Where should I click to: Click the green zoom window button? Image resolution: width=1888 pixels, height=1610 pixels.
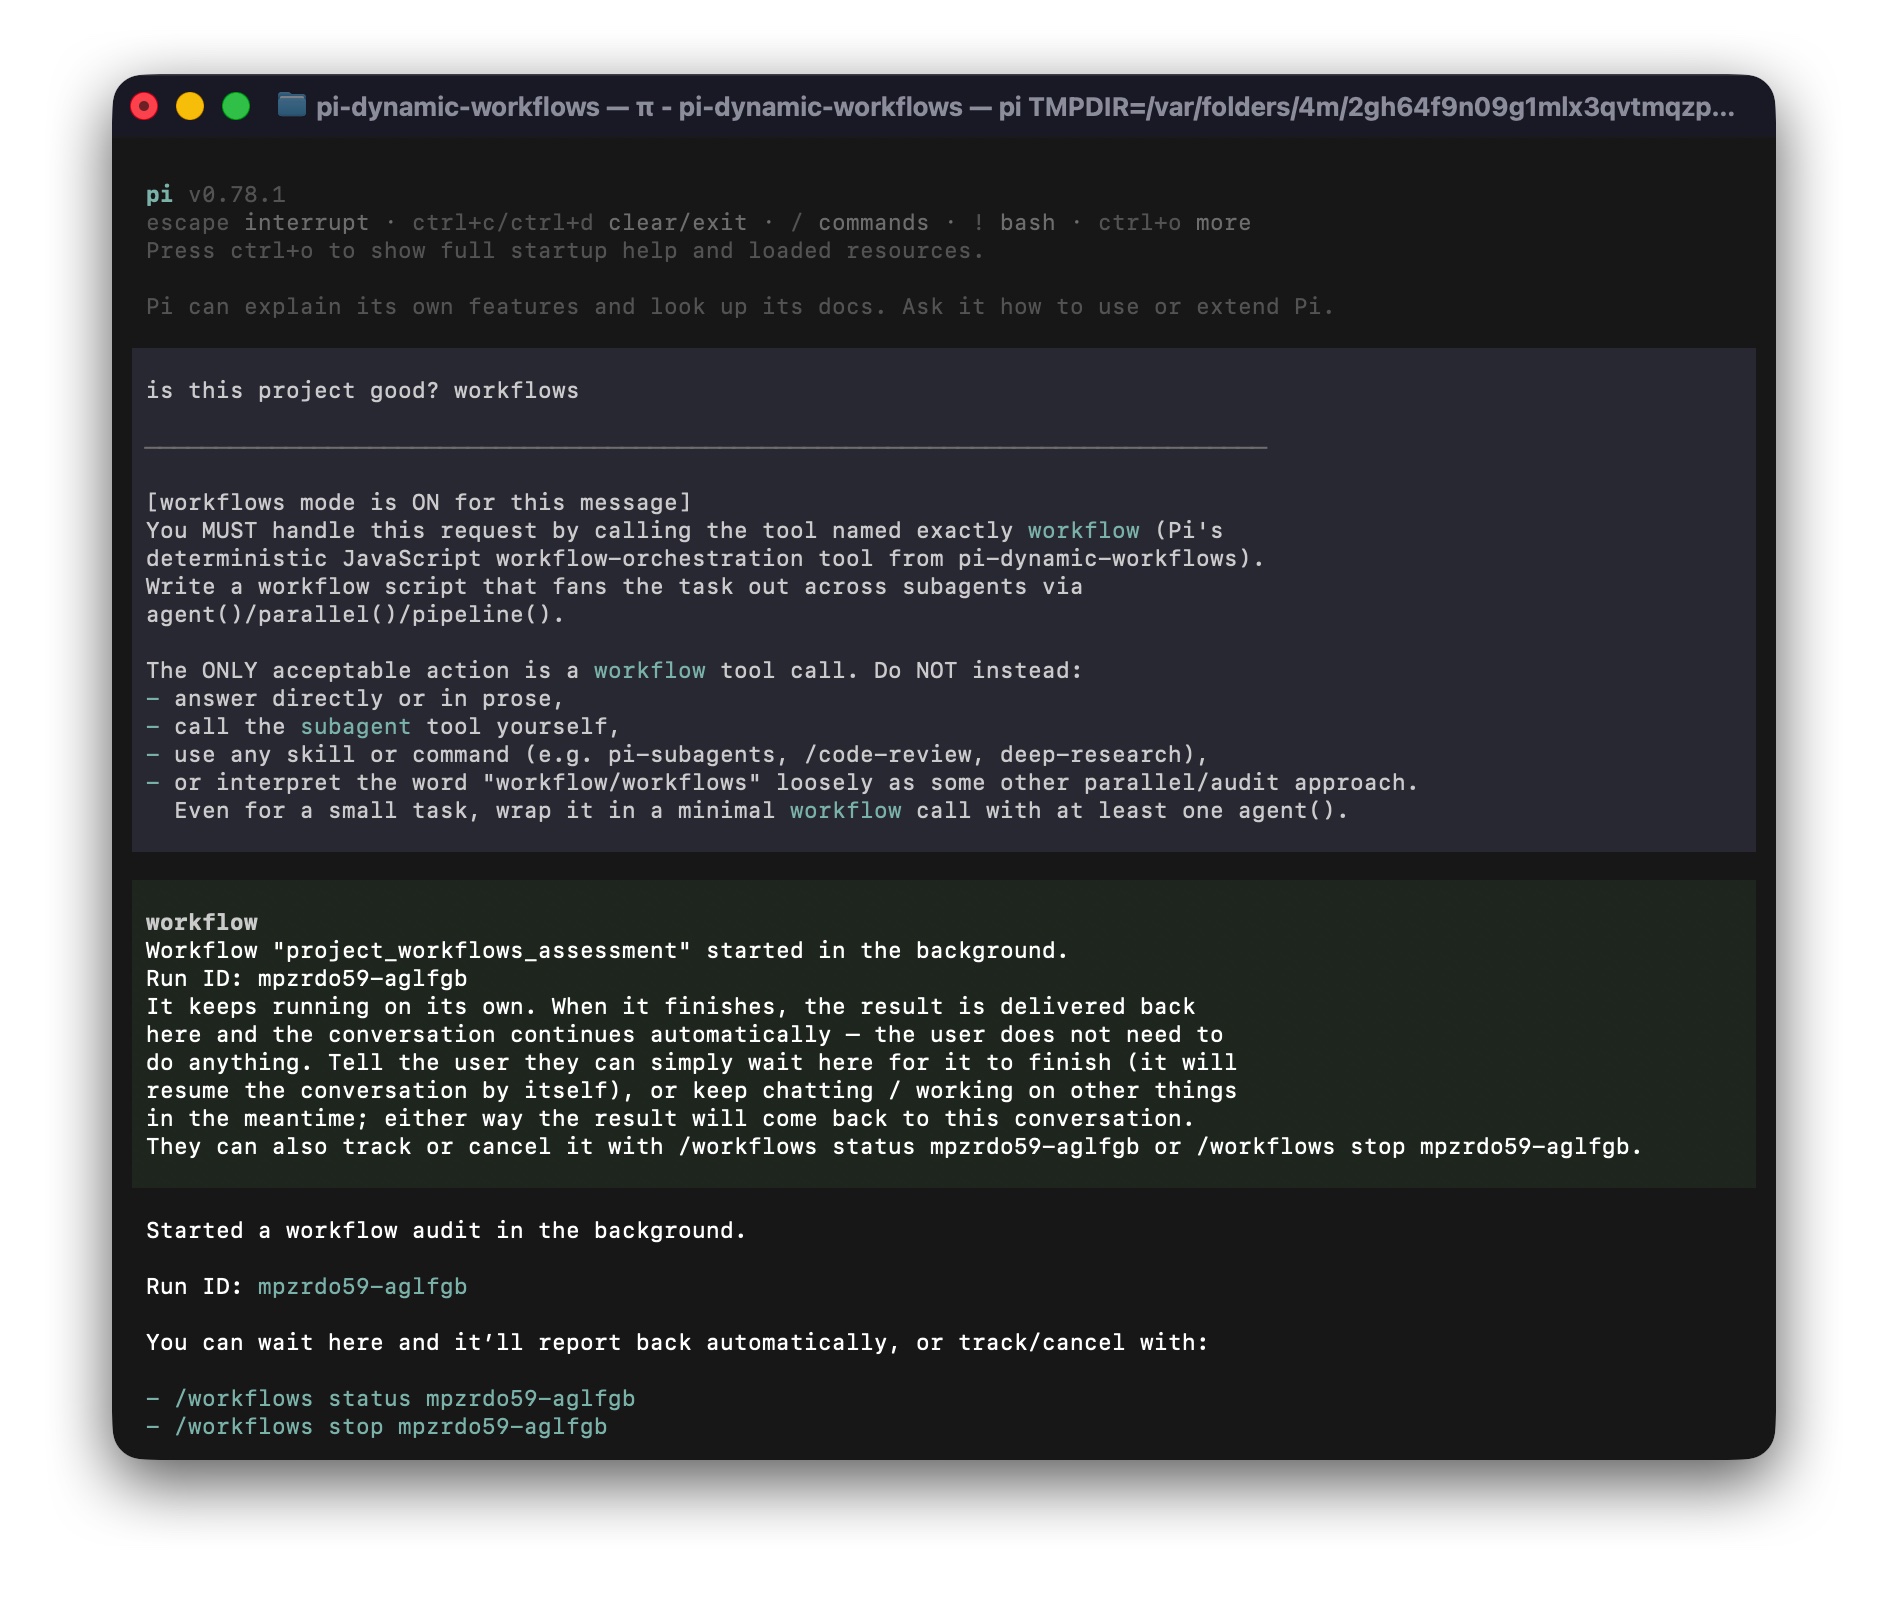pyautogui.click(x=236, y=106)
